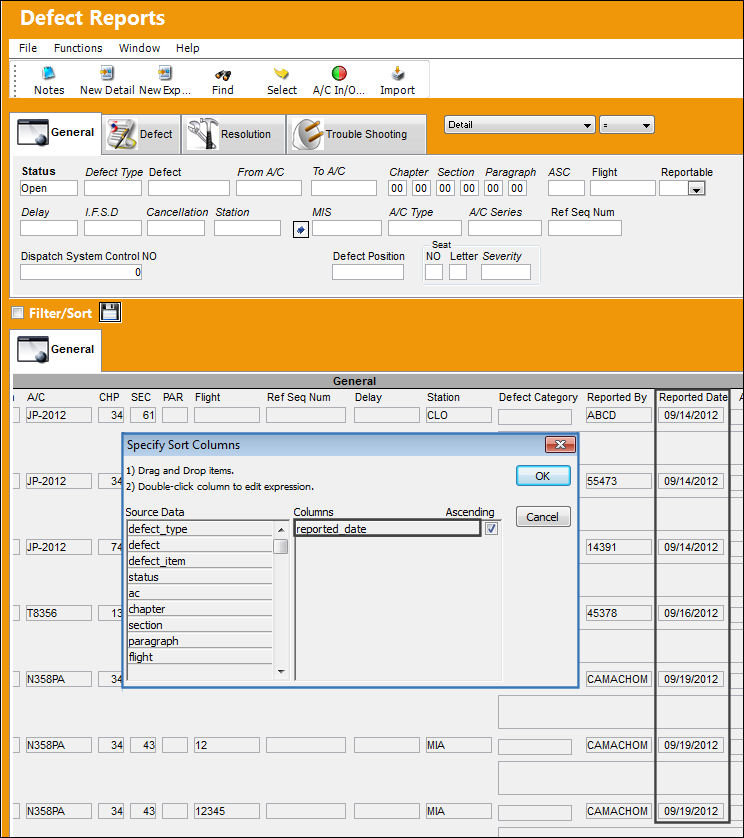Click the Dispatch System Control NO field
This screenshot has height=838, width=744.
tap(81, 272)
